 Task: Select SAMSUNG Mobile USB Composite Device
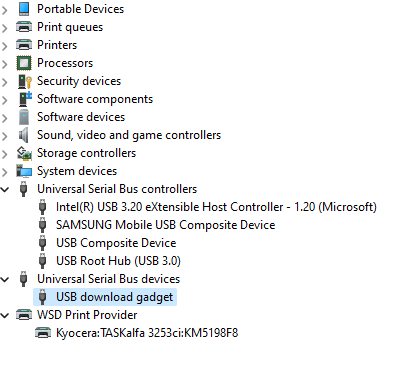(x=165, y=225)
